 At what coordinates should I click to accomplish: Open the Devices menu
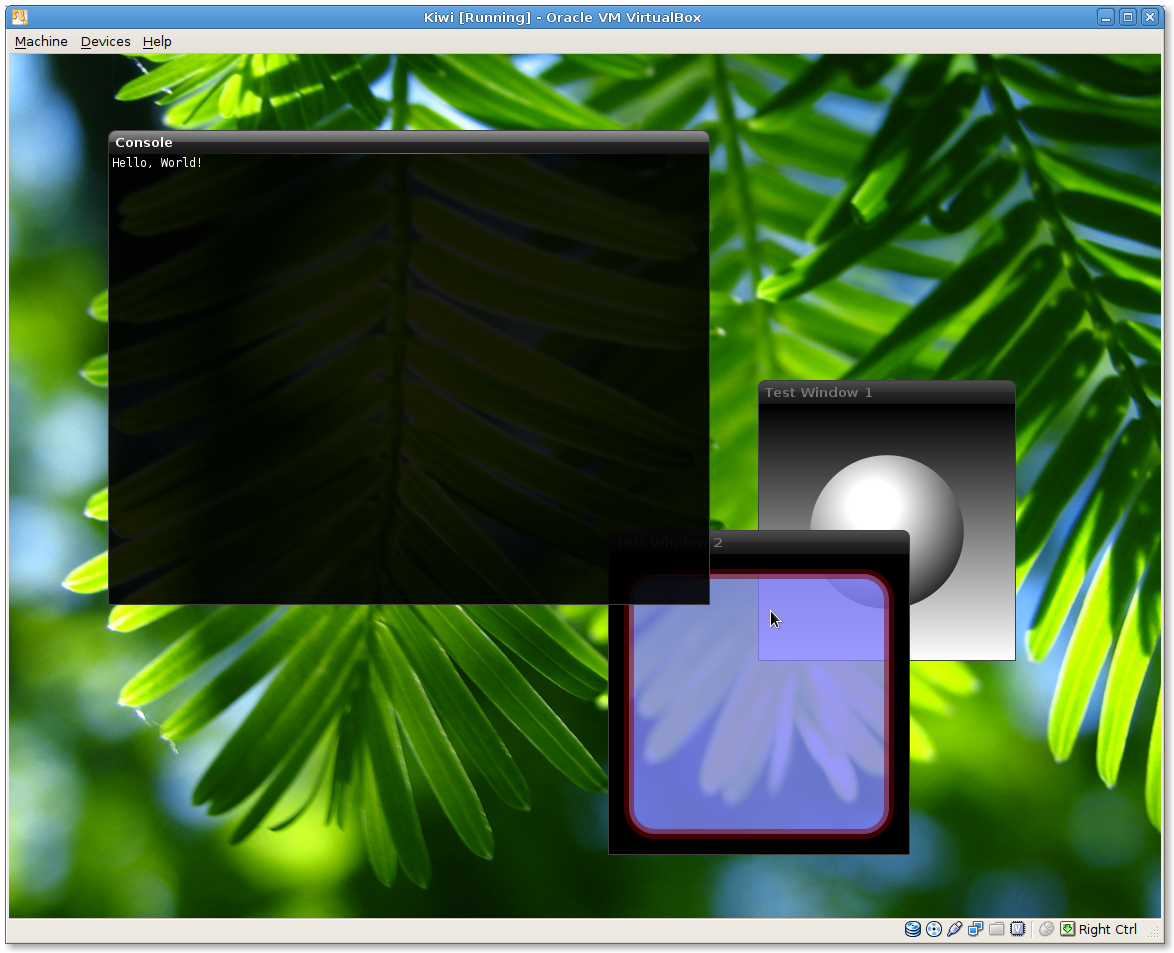pyautogui.click(x=106, y=42)
